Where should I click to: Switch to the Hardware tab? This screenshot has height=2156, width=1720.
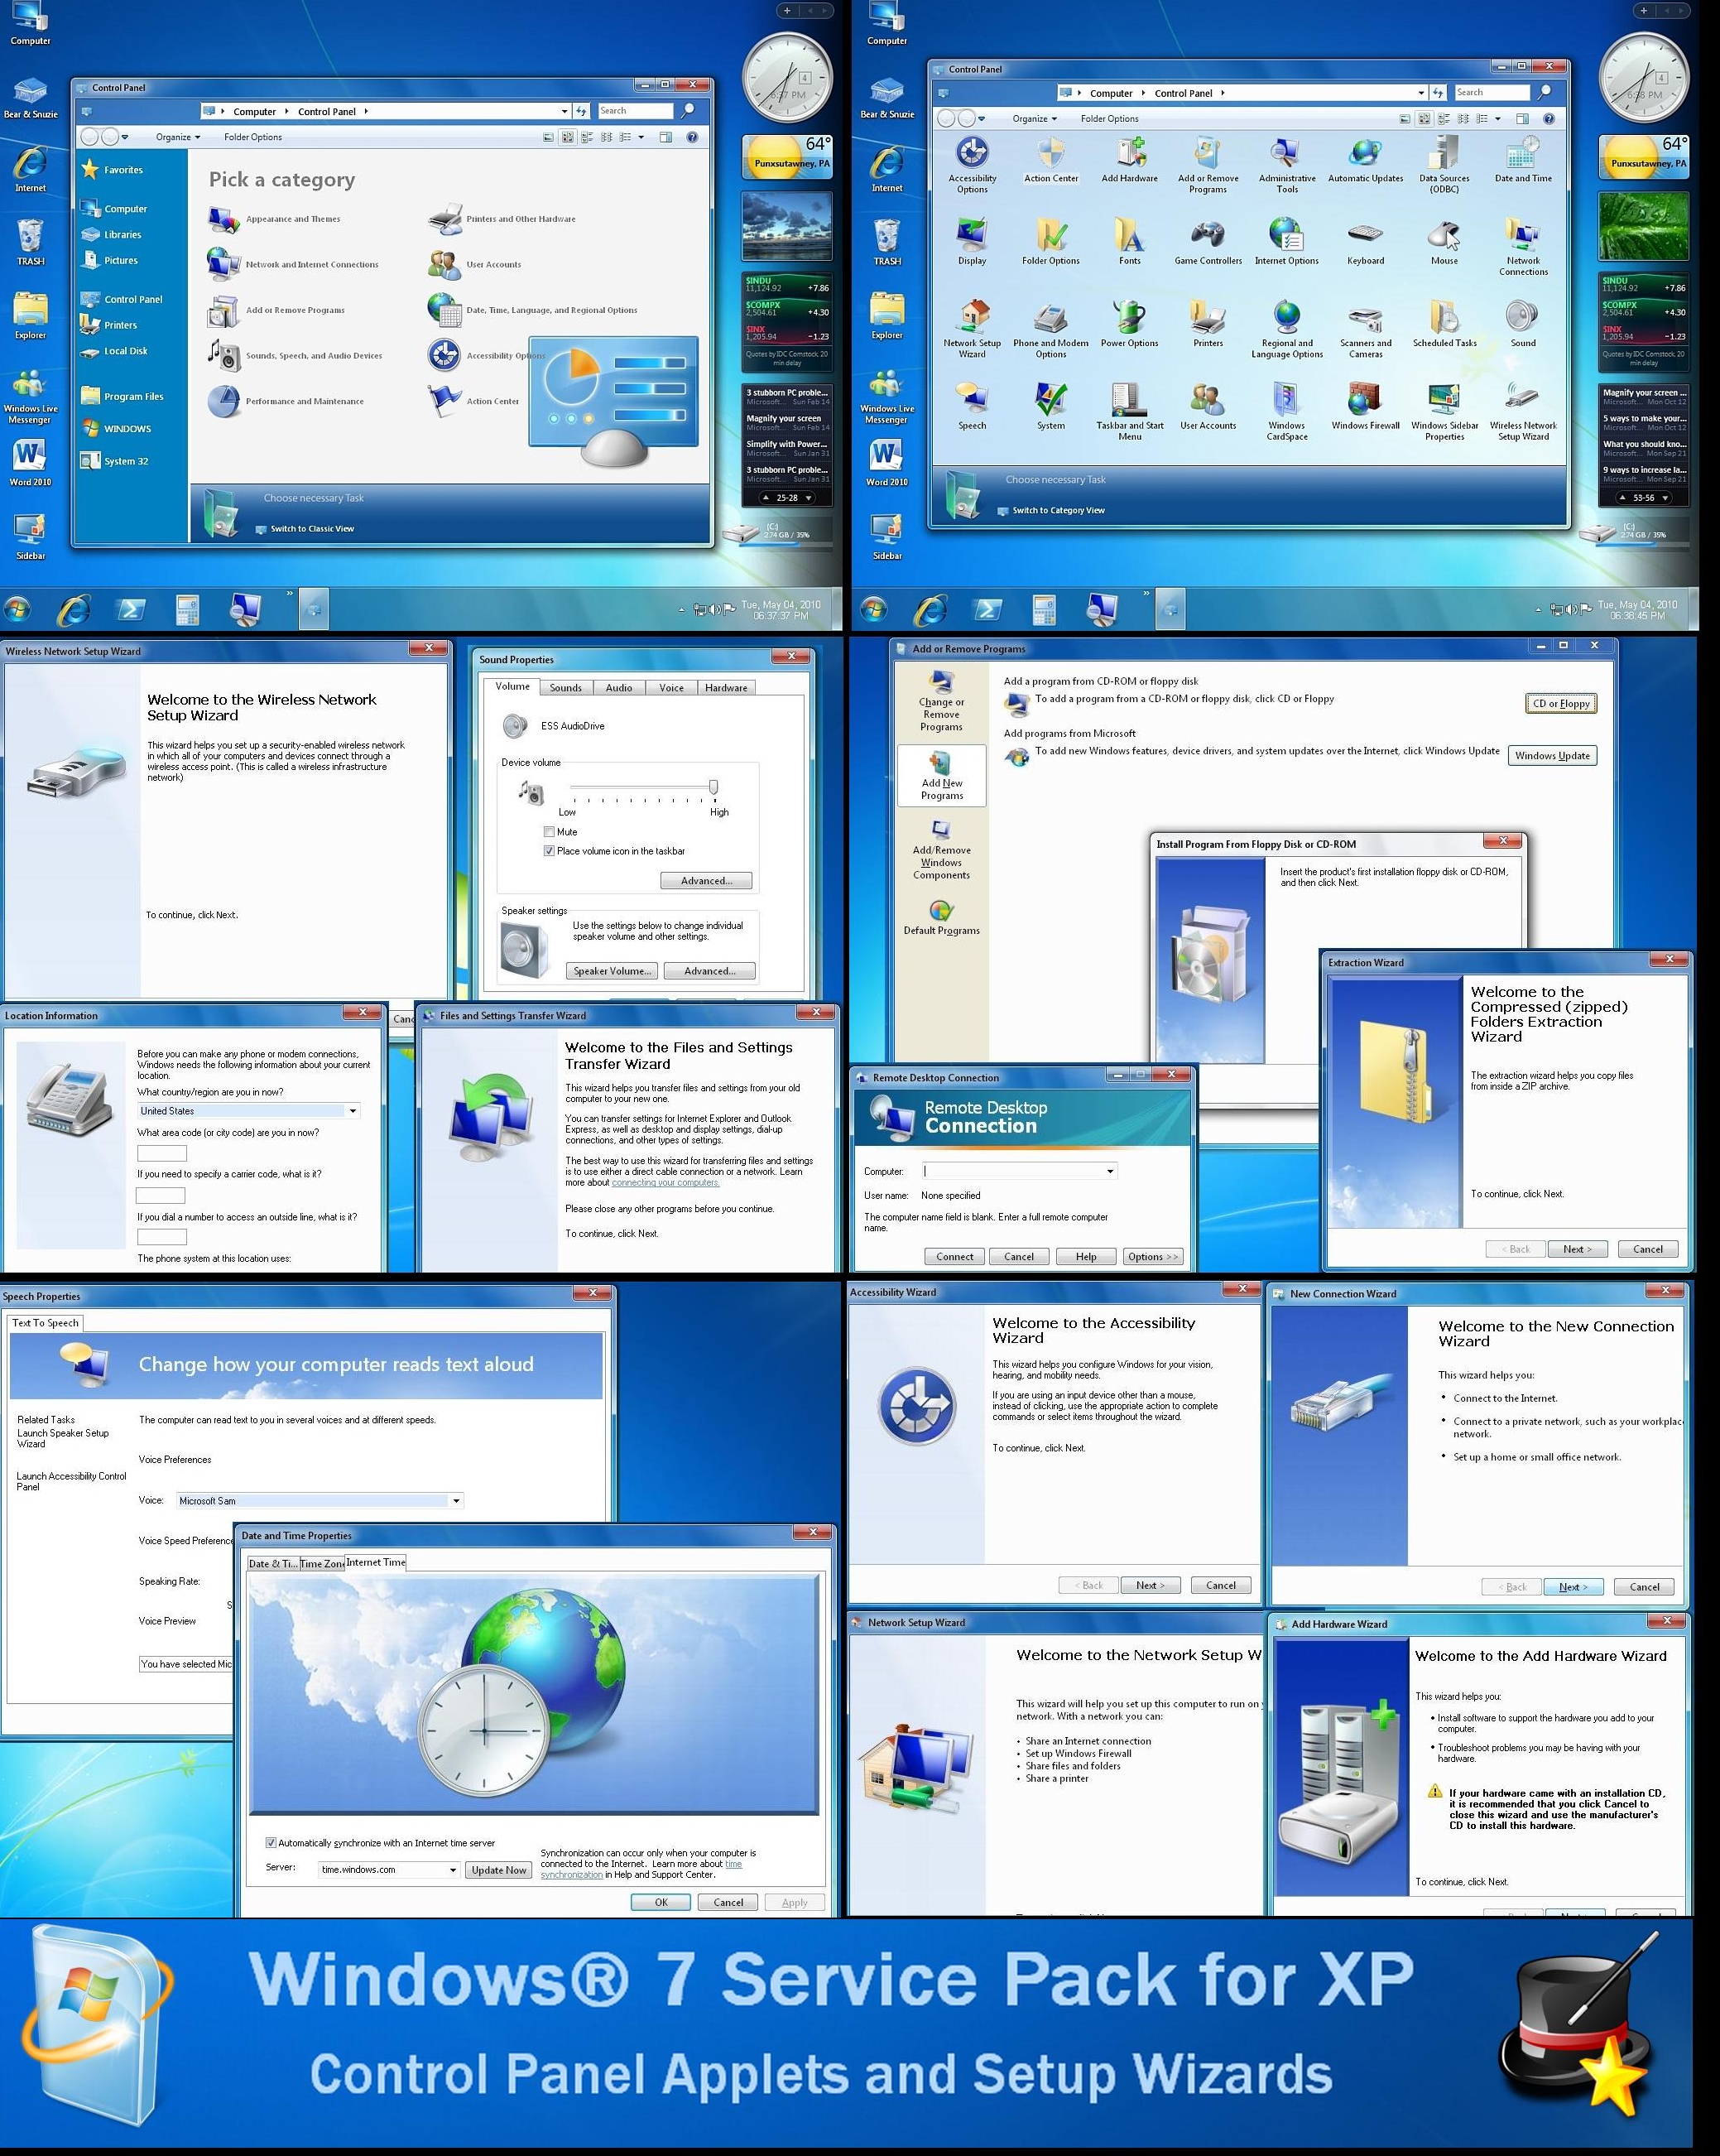click(726, 688)
